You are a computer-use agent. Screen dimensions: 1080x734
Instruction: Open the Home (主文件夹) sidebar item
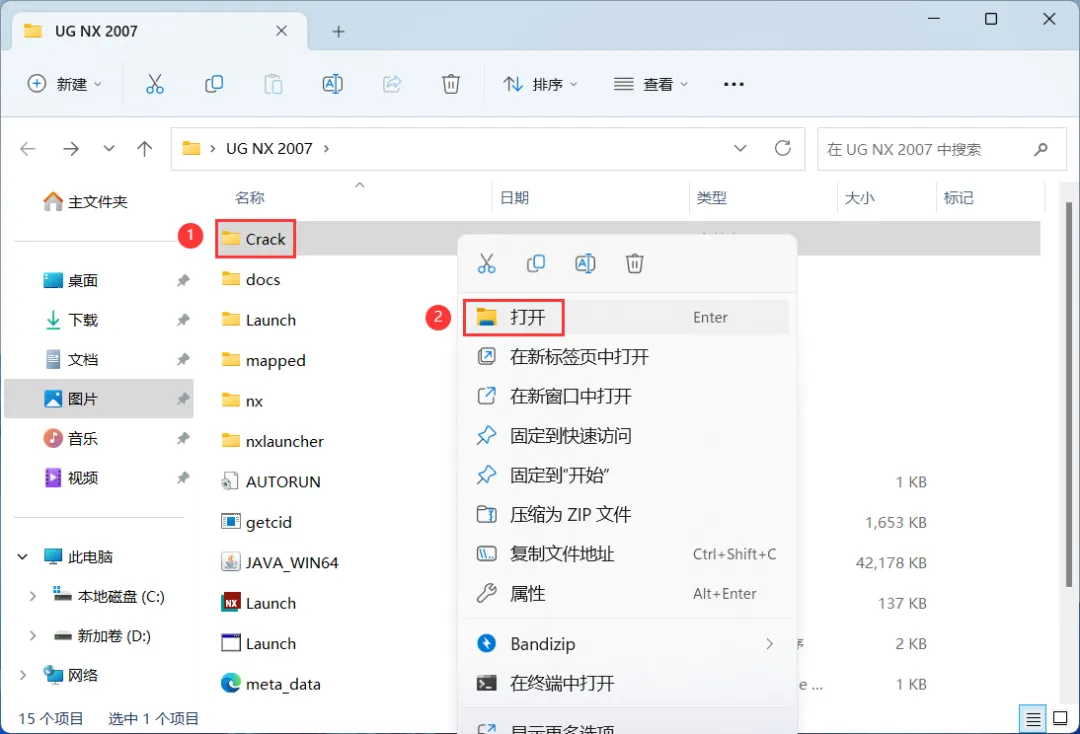[85, 202]
